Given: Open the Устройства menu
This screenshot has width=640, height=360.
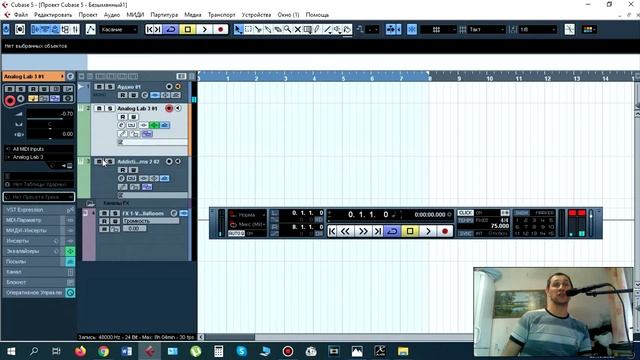Looking at the screenshot, I should pyautogui.click(x=256, y=15).
